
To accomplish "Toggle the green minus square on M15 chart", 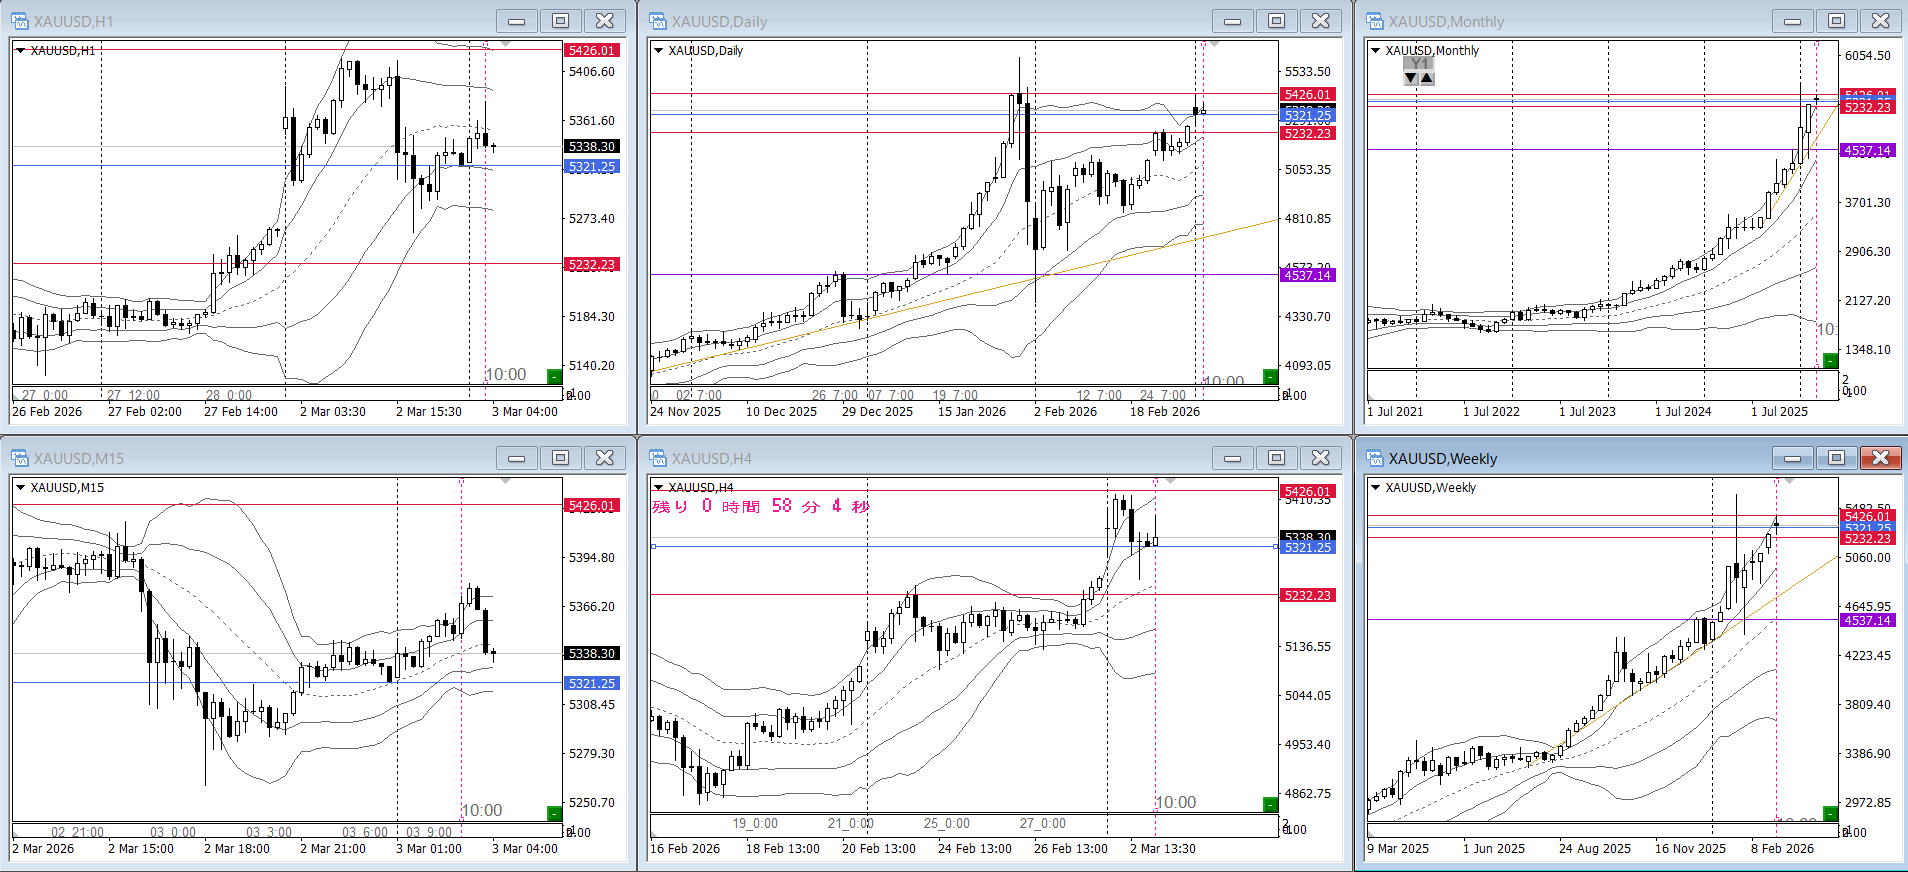I will coord(554,813).
